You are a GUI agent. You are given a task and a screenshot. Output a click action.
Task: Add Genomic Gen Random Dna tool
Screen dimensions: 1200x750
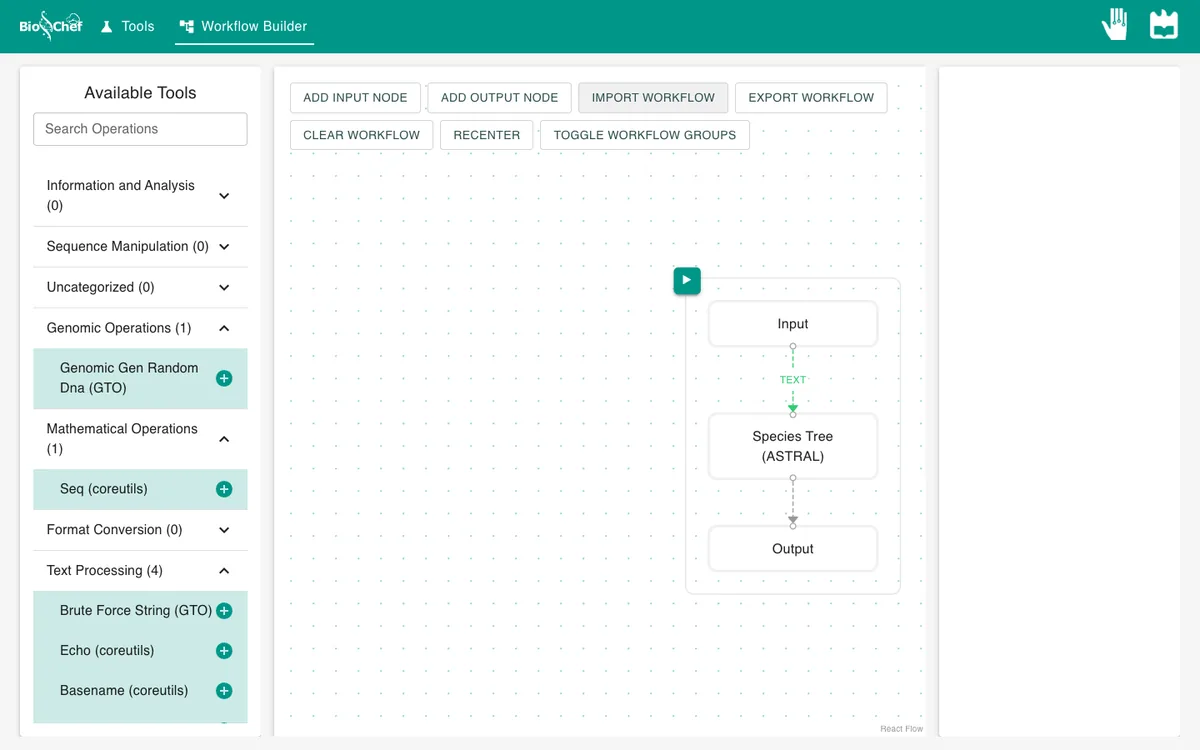tap(224, 378)
